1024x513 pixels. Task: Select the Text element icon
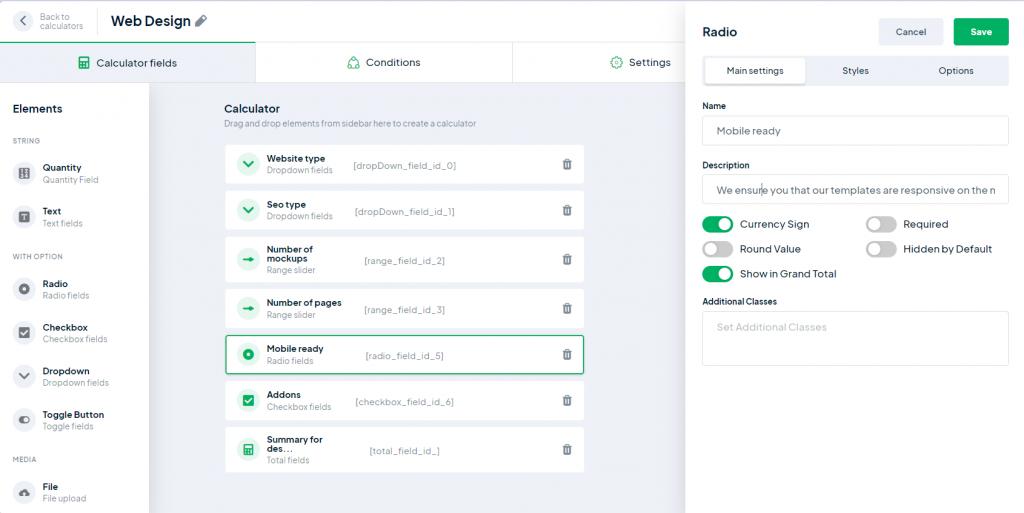point(24,217)
